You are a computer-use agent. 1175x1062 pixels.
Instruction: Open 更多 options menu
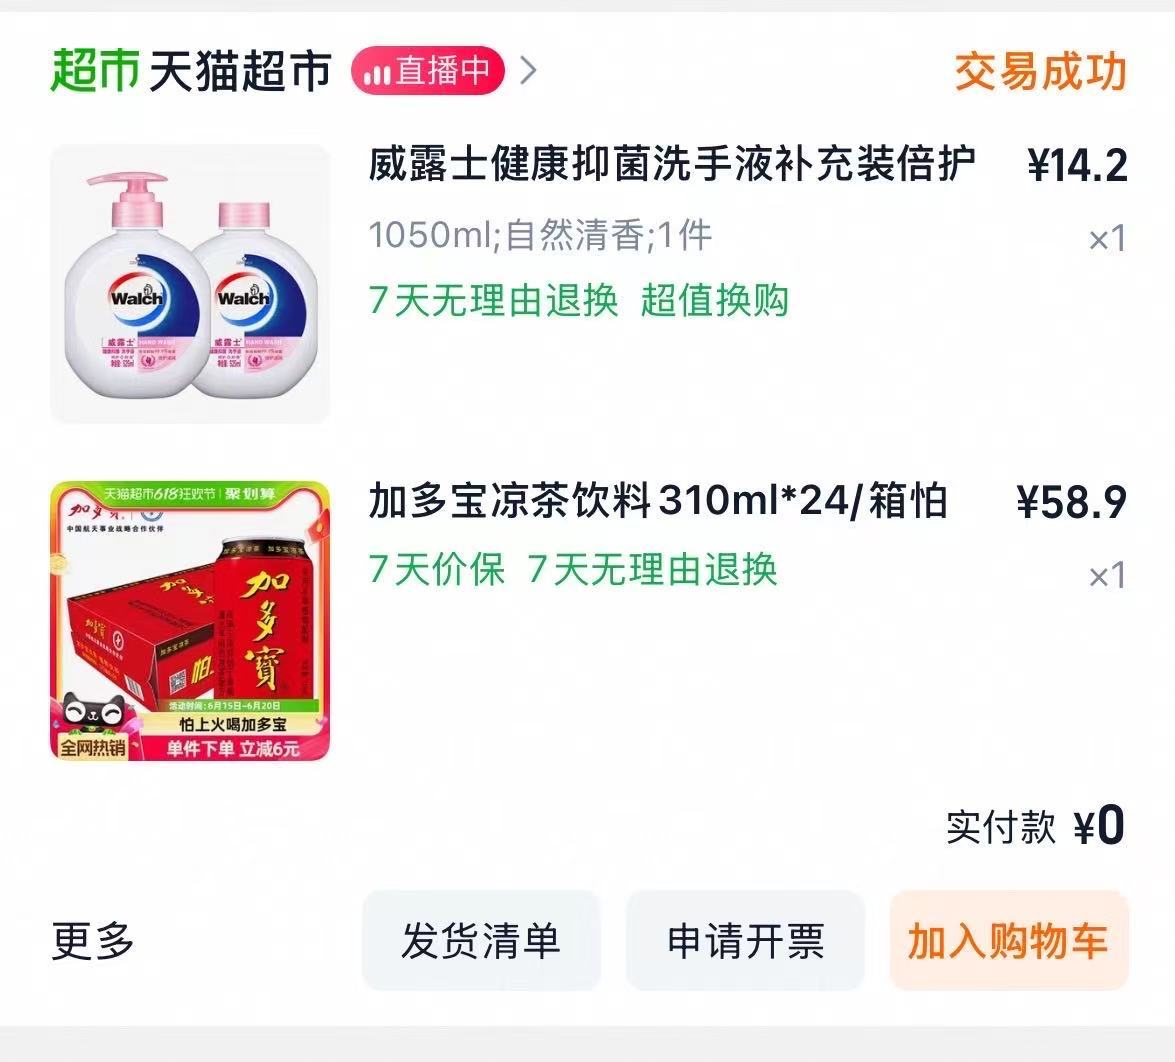click(93, 941)
